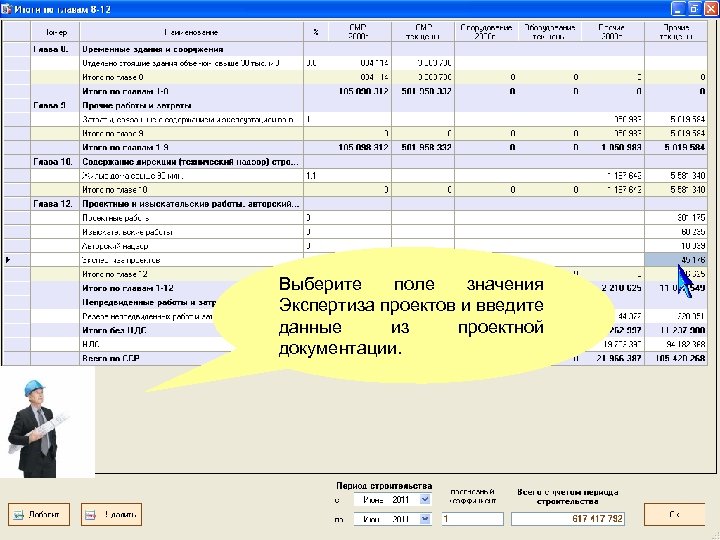The image size is (720, 540).
Task: Click the coefficient input field containing 1
Action: [x=472, y=519]
